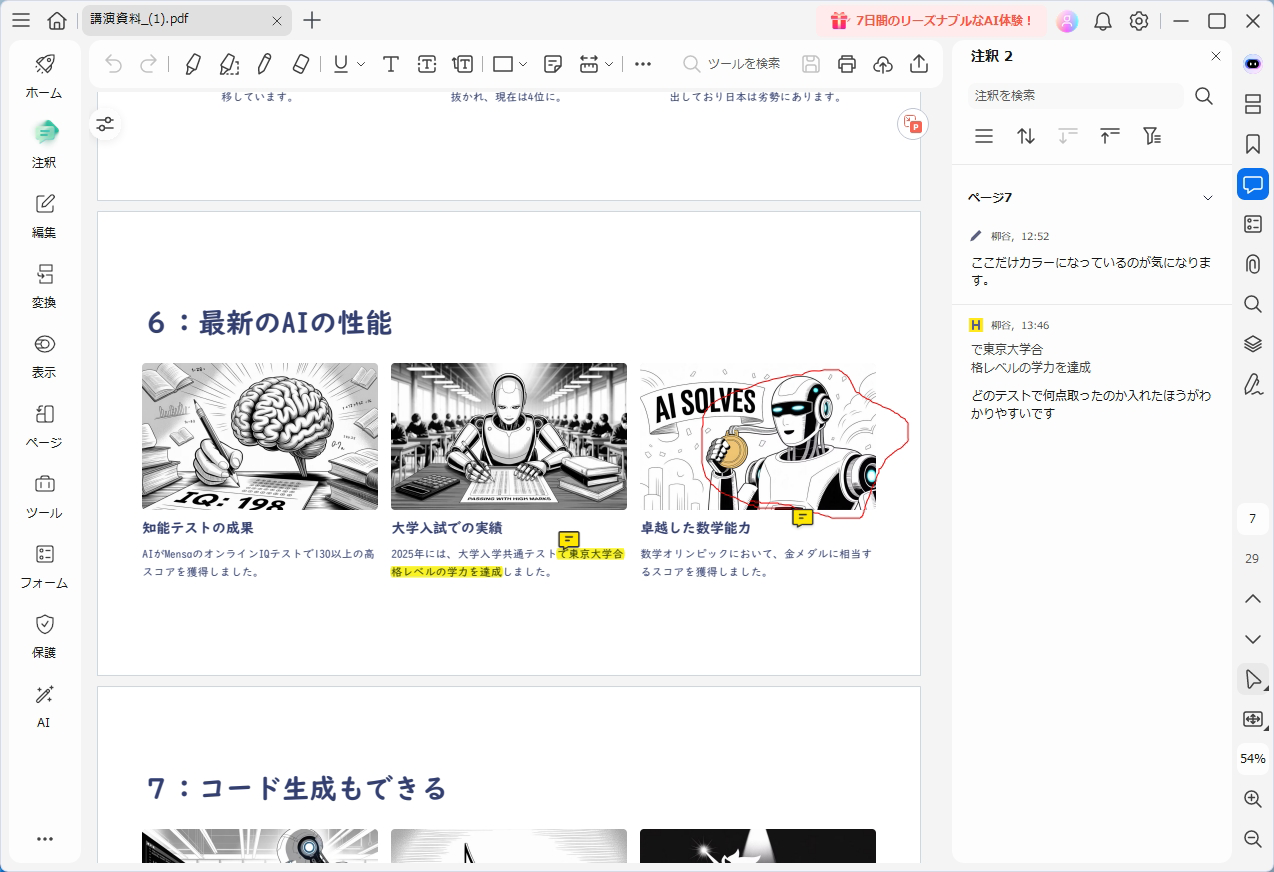The image size is (1274, 872).
Task: Sort the annotation list
Action: 1025,135
